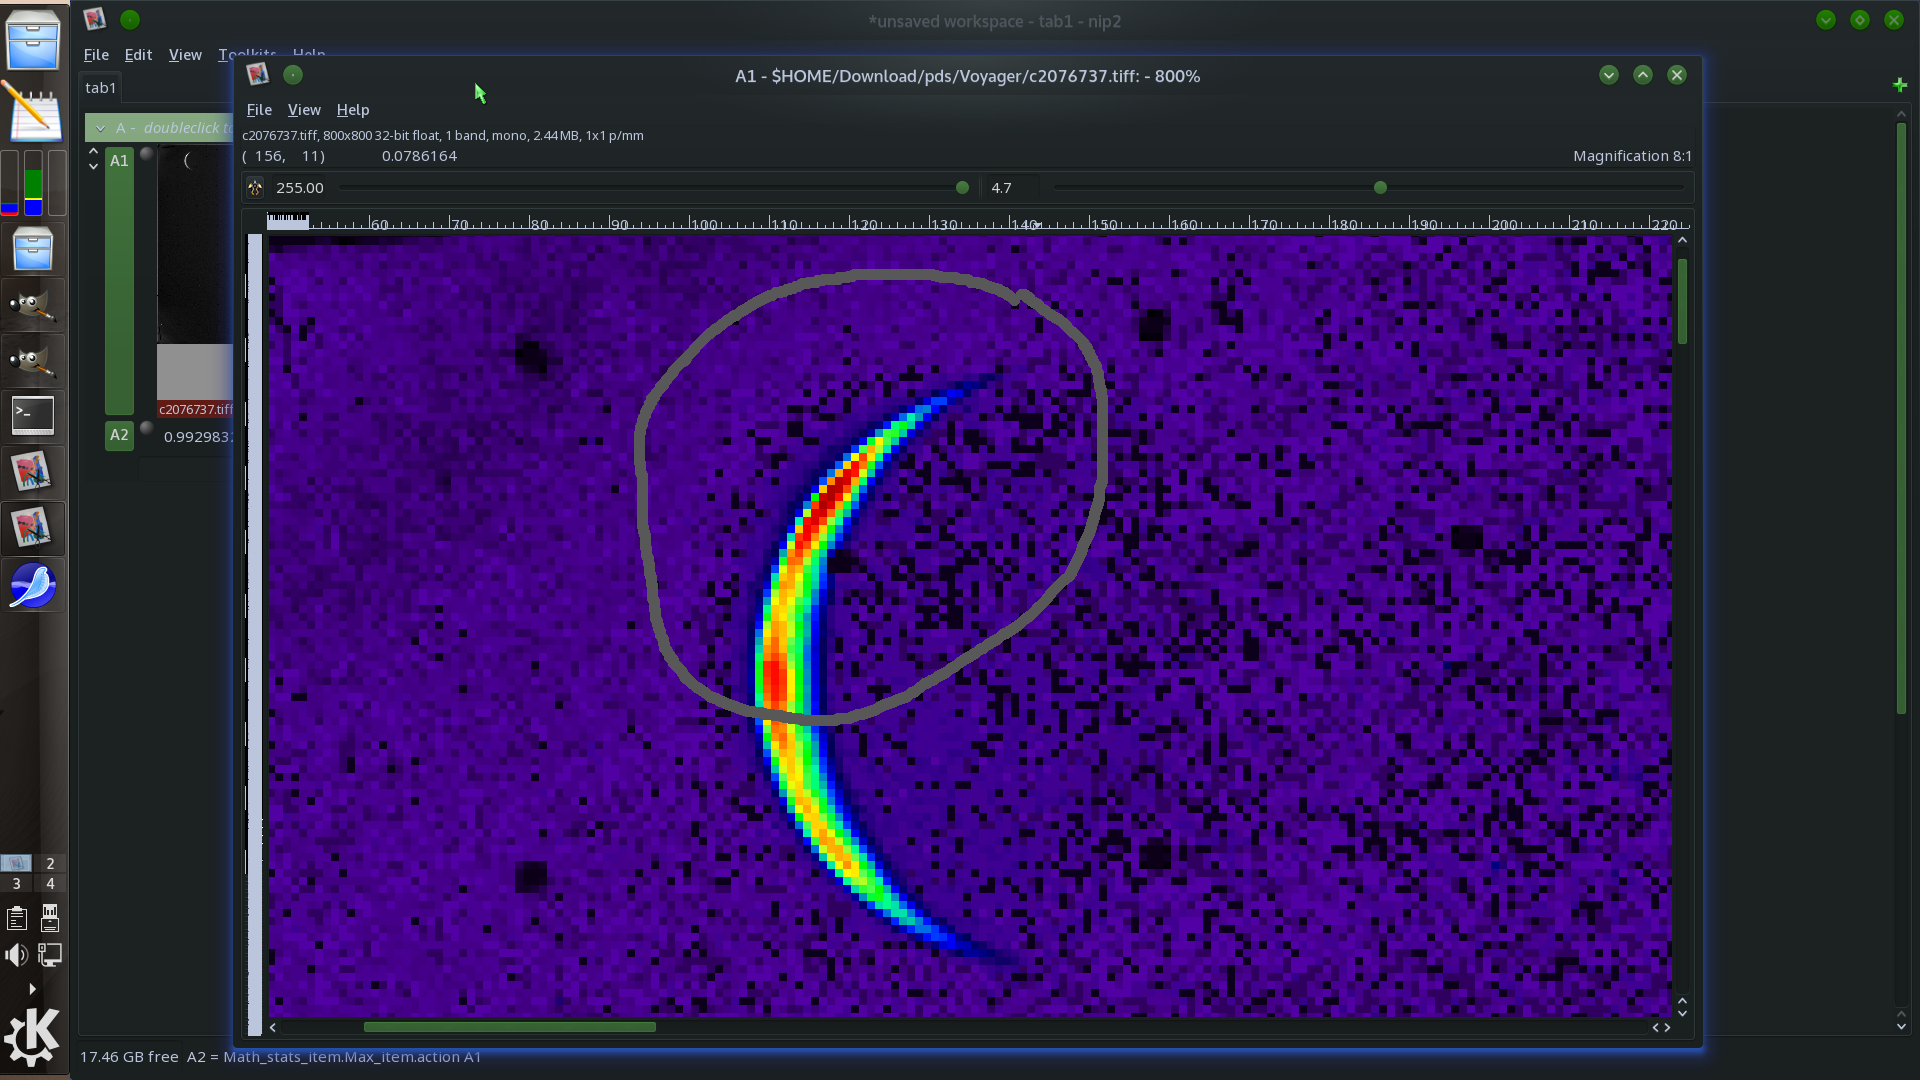Click the pixel value 0.0786164 readout

click(419, 156)
